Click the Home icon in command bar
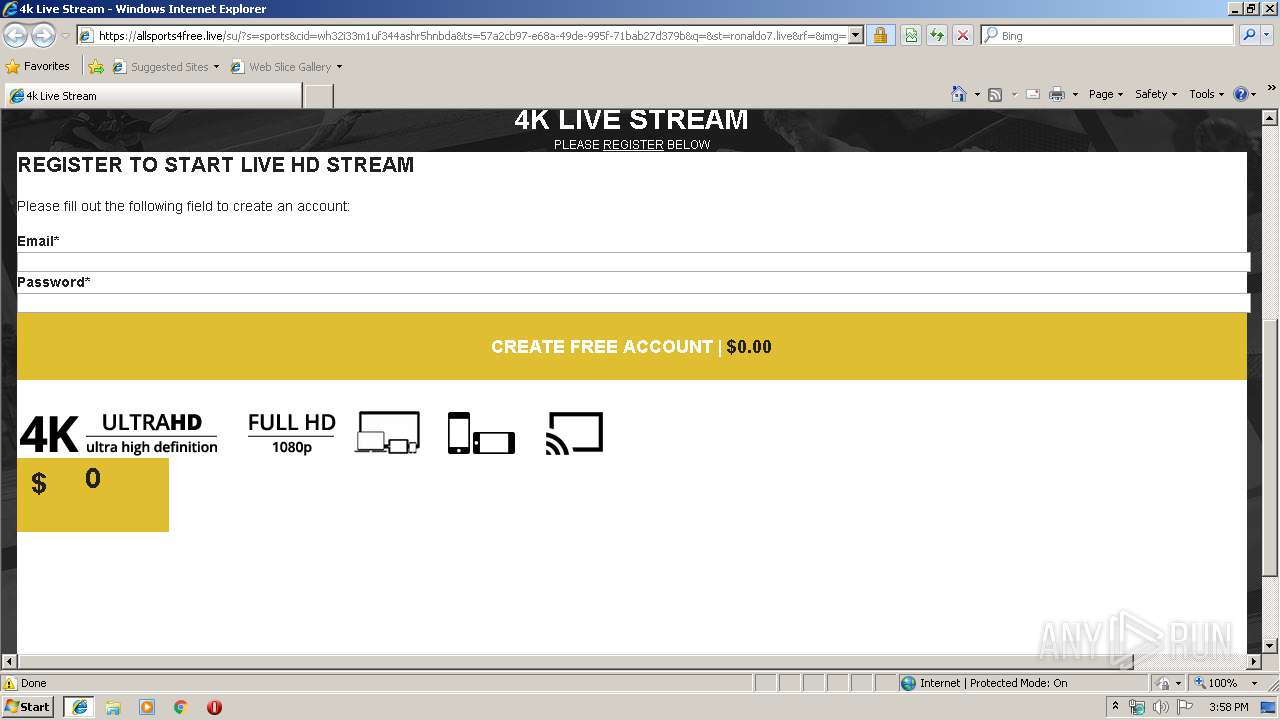 point(959,94)
